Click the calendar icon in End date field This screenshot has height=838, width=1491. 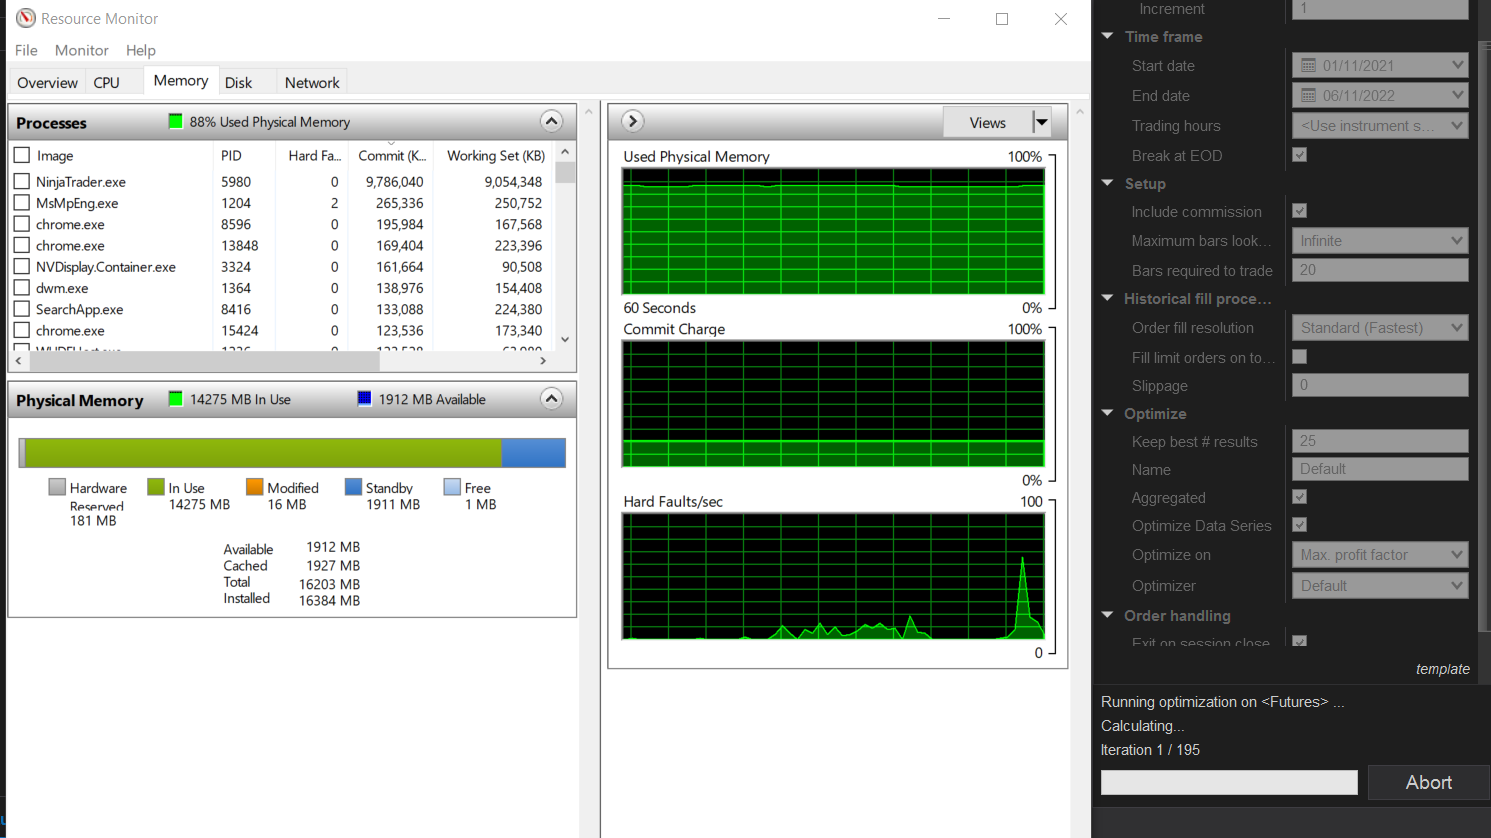pyautogui.click(x=1308, y=96)
